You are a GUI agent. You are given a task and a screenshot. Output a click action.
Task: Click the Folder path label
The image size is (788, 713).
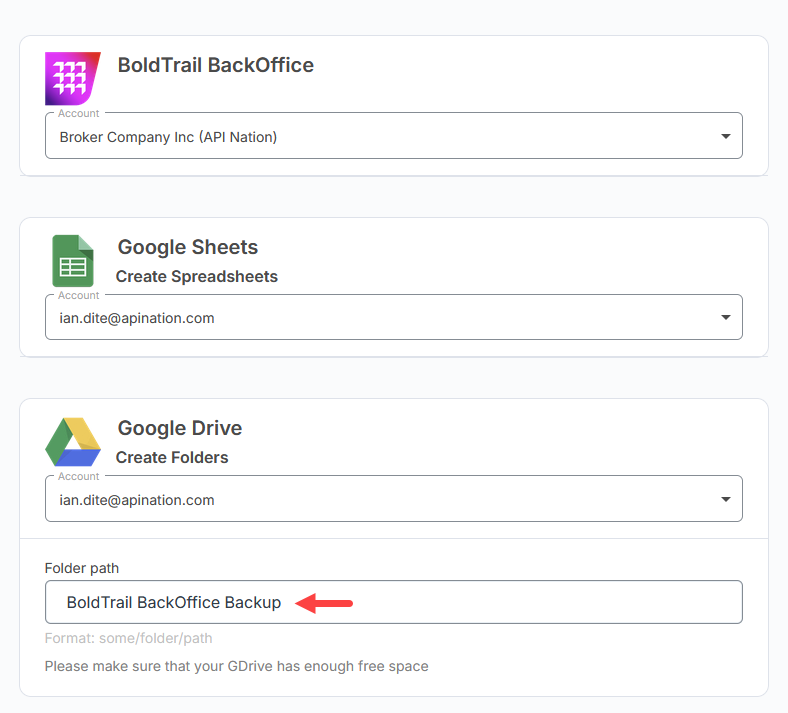click(x=82, y=568)
